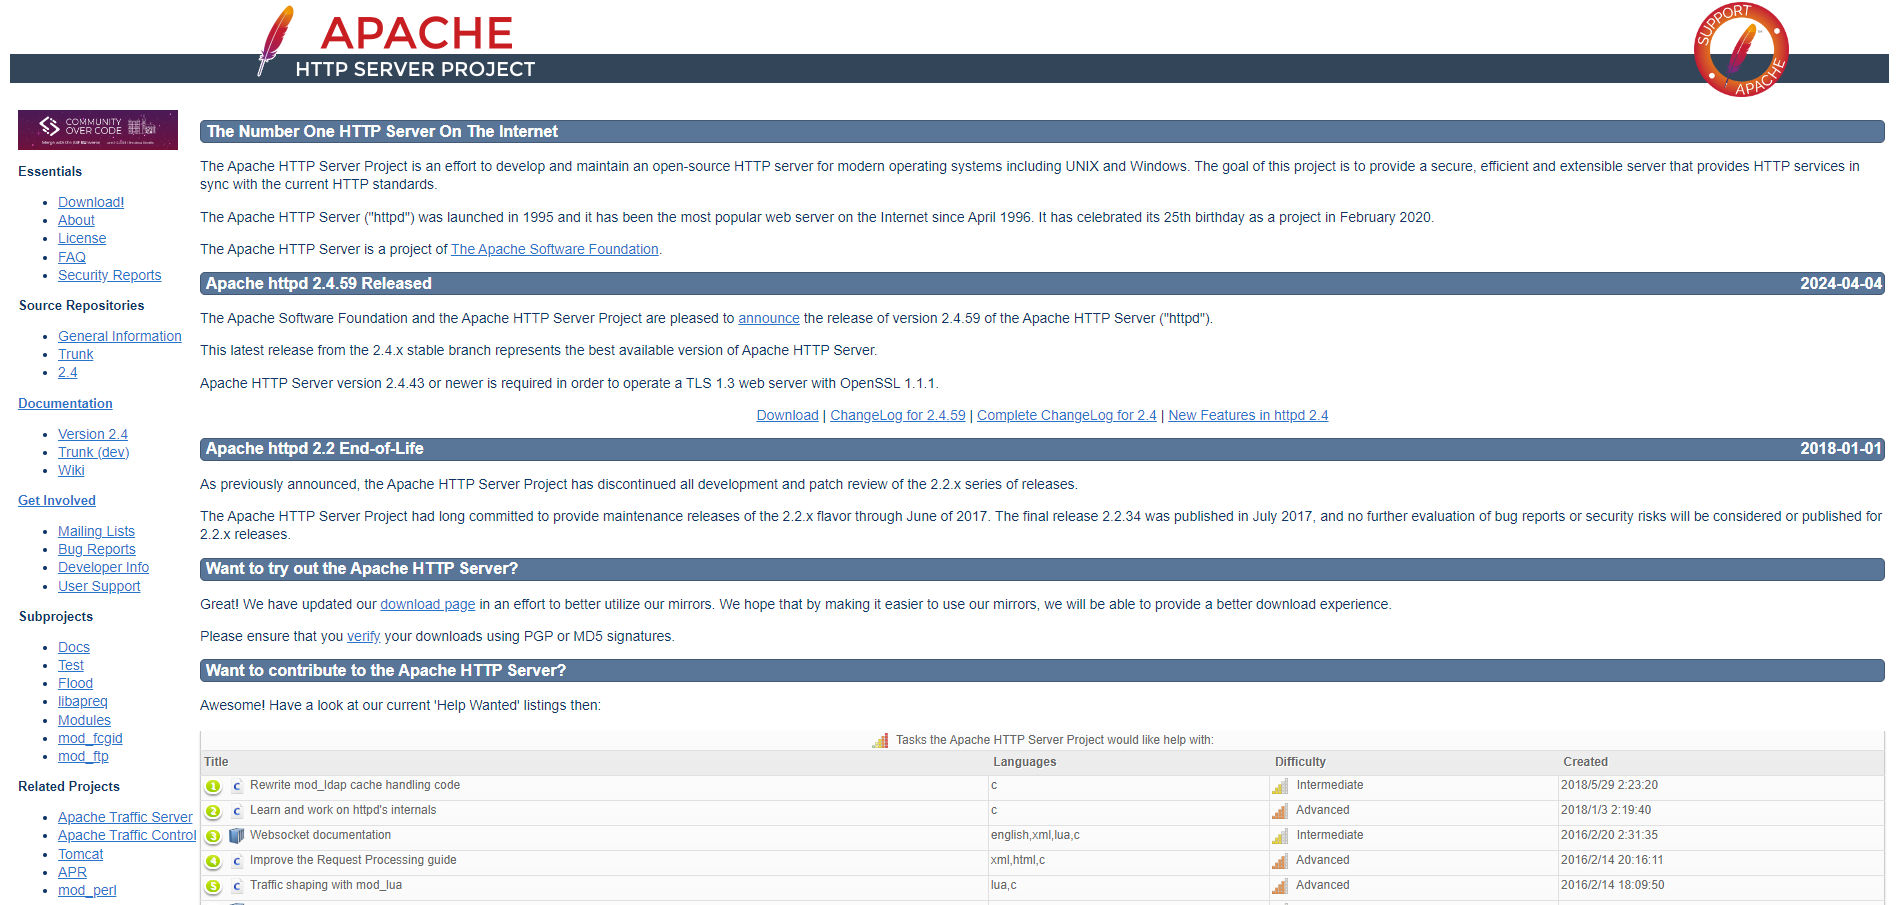This screenshot has height=905, width=1898.
Task: Visit The Apache Software Foundation link
Action: (554, 249)
